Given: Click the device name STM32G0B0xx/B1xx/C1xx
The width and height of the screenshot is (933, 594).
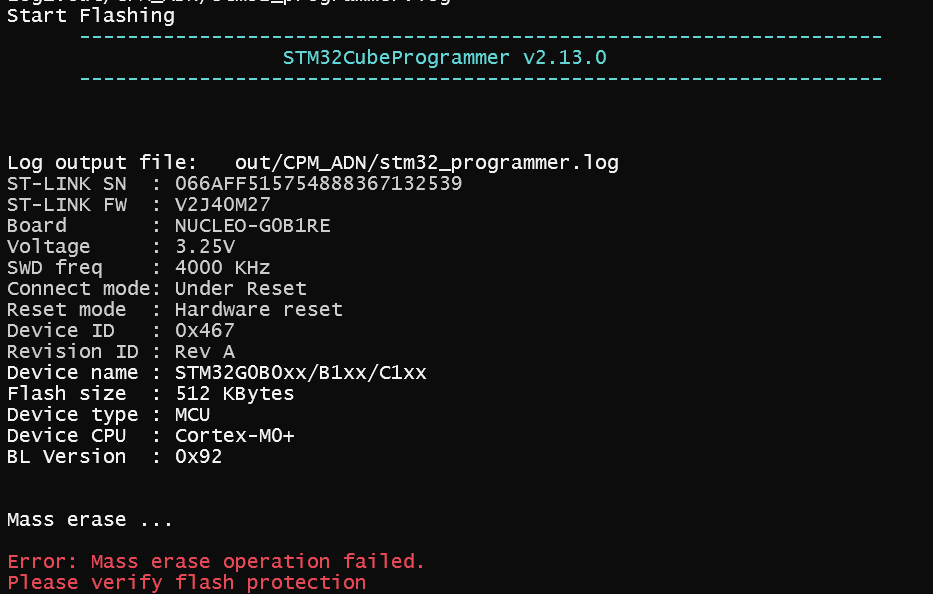Looking at the screenshot, I should coord(300,373).
